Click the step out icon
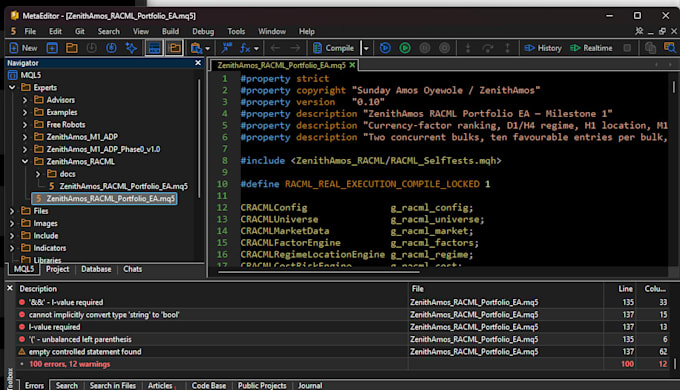 click(507, 48)
